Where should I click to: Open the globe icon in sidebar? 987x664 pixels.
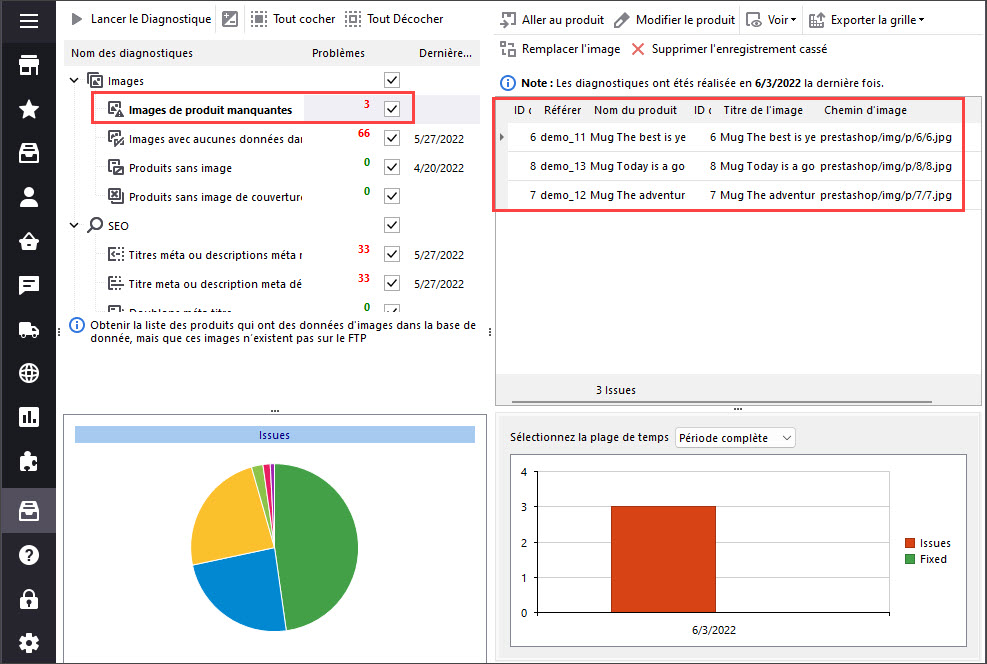28,373
